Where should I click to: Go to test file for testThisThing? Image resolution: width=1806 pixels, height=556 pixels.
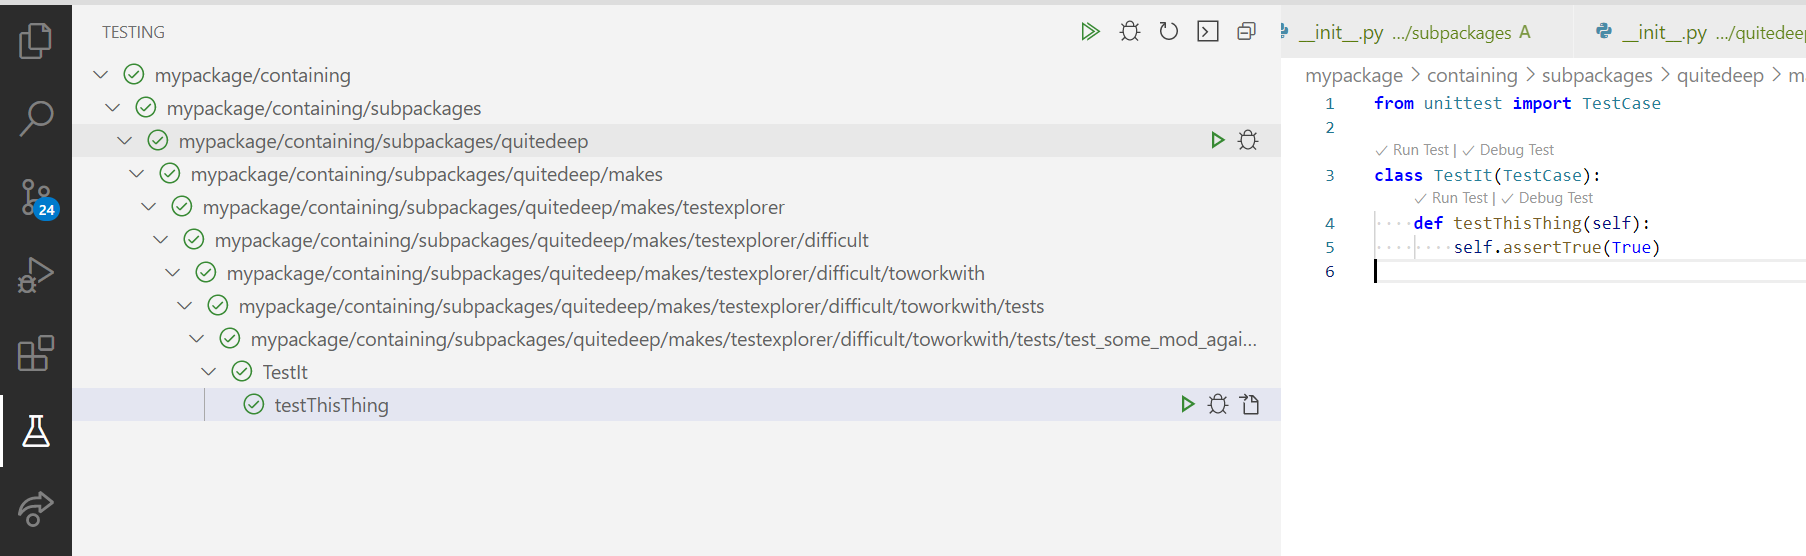1250,405
